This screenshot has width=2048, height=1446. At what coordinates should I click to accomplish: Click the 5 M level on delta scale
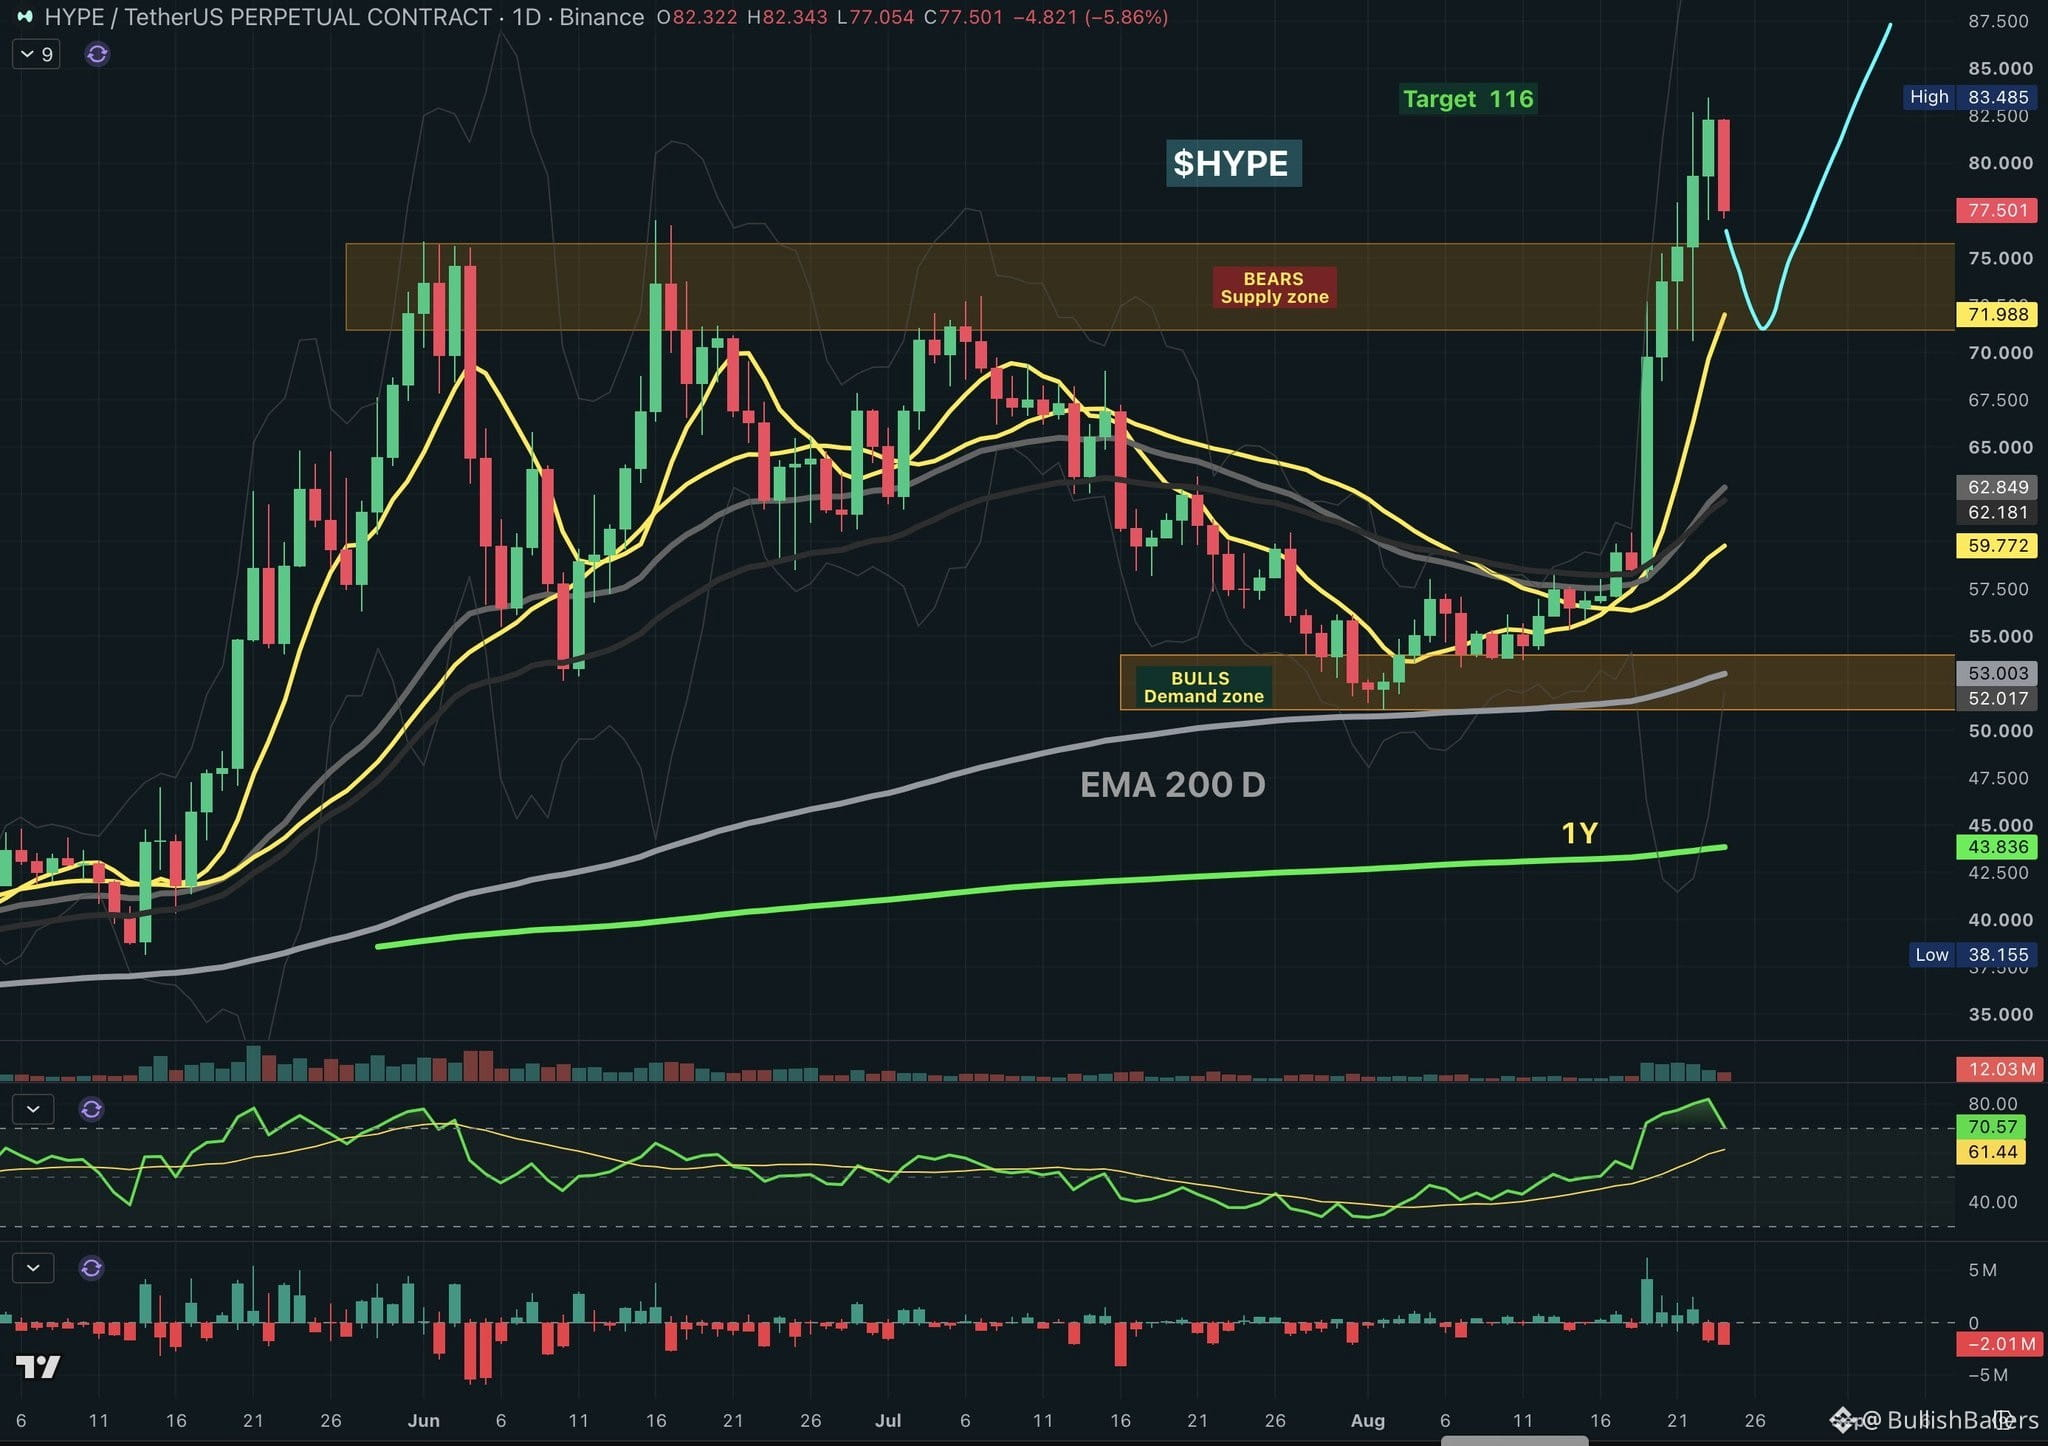pyautogui.click(x=1982, y=1271)
